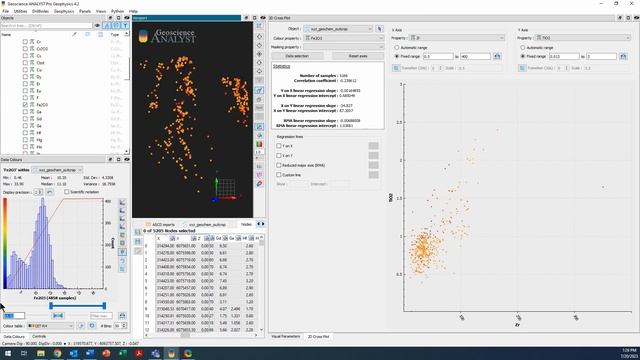The width and height of the screenshot is (640, 360).
Task: Toggle the Cs data checkbox
Action: click(25, 56)
